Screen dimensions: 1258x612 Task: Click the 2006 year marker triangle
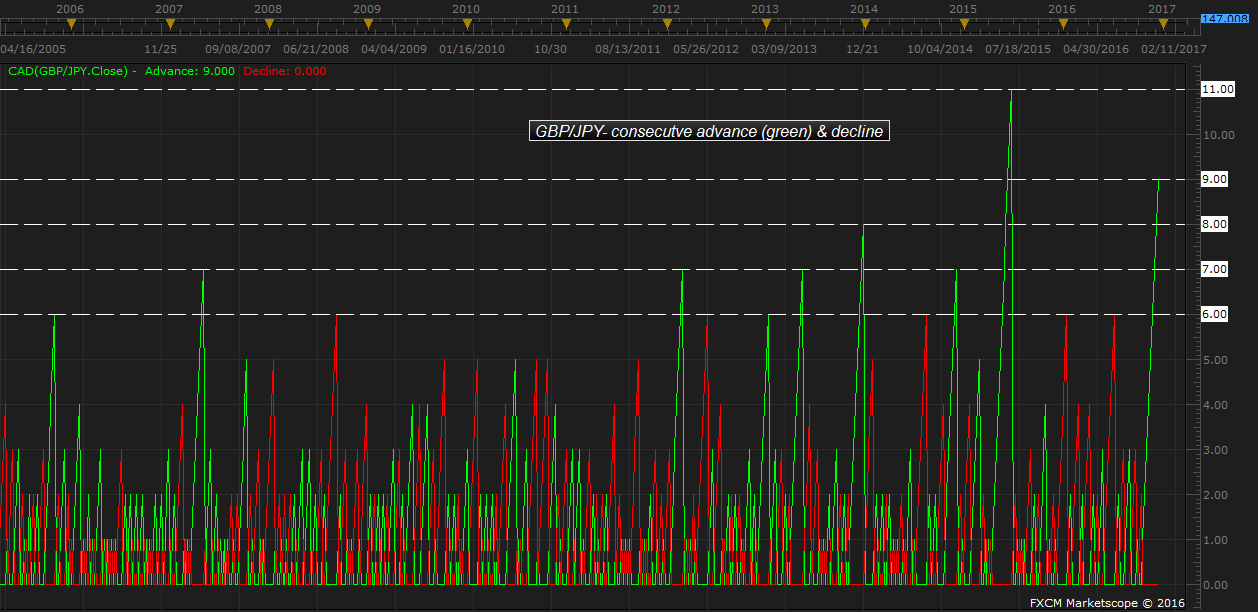pyautogui.click(x=70, y=24)
